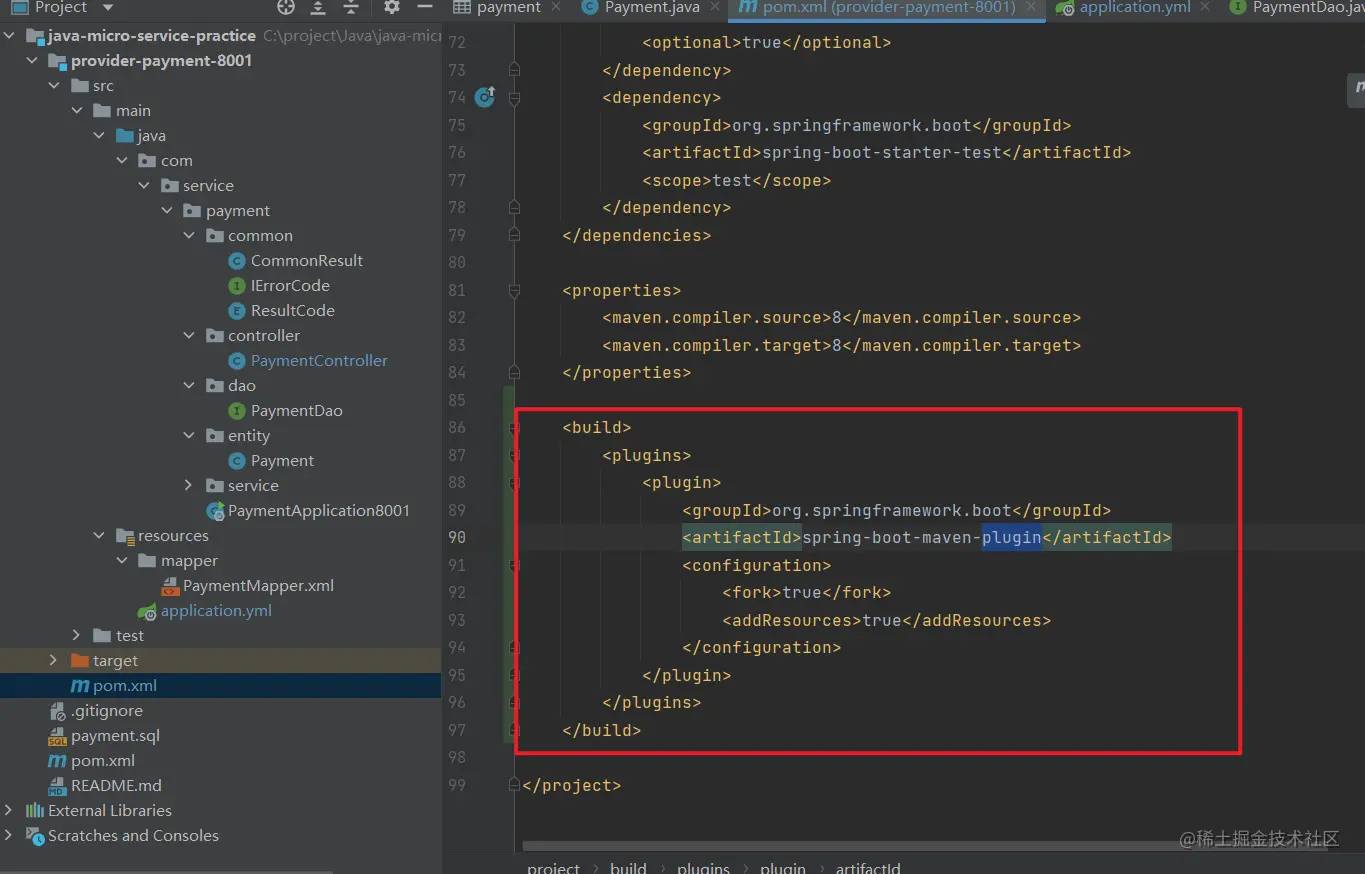Switch to the PaymentDao.java tab

pos(1305,8)
